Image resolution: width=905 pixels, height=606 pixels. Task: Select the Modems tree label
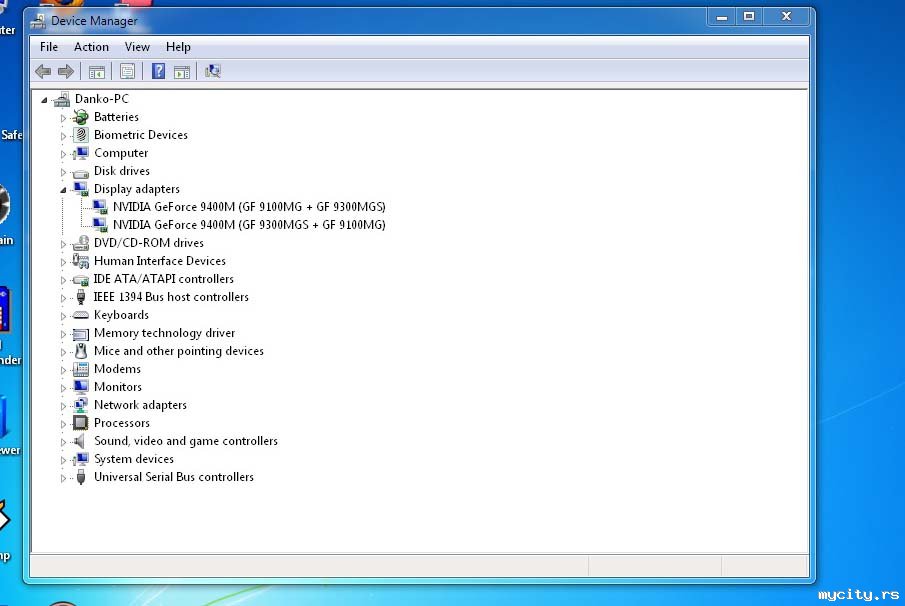tap(117, 369)
